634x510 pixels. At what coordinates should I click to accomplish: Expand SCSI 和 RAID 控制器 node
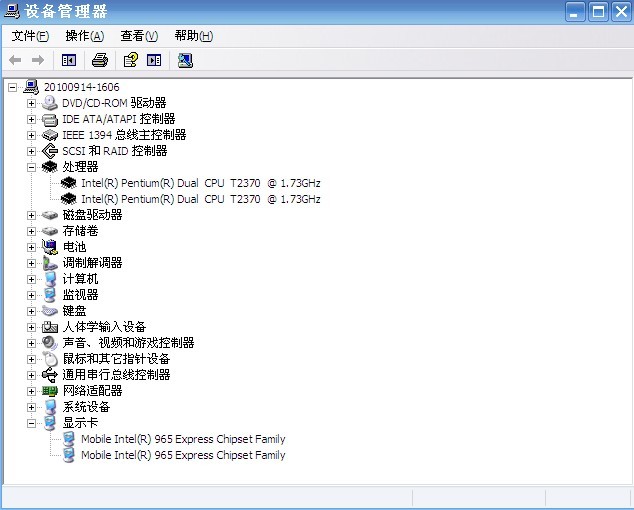coord(31,151)
